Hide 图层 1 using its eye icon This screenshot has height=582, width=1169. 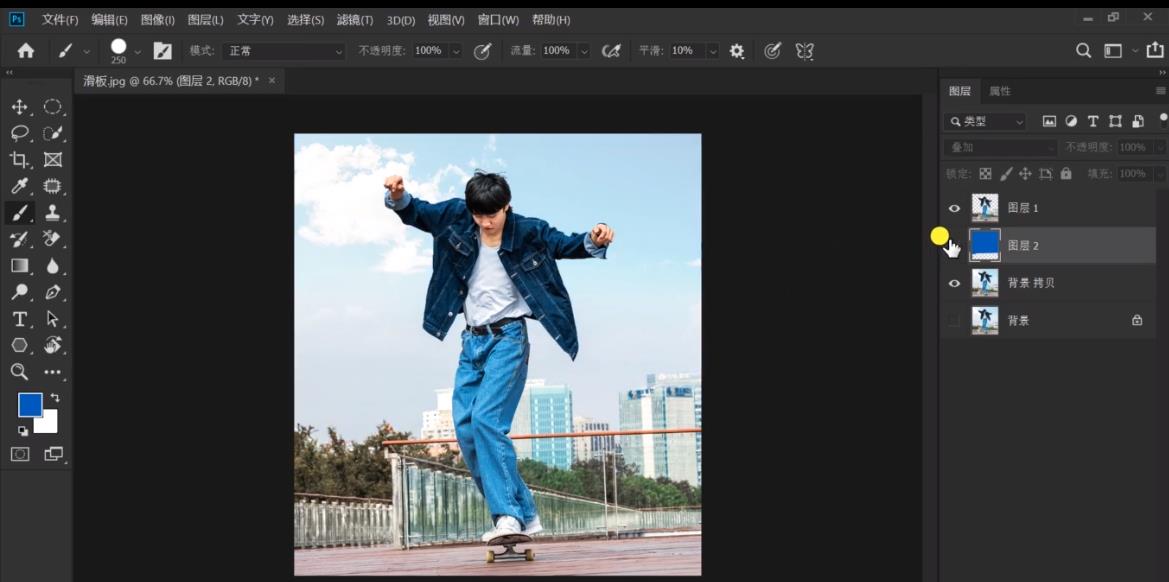[954, 208]
